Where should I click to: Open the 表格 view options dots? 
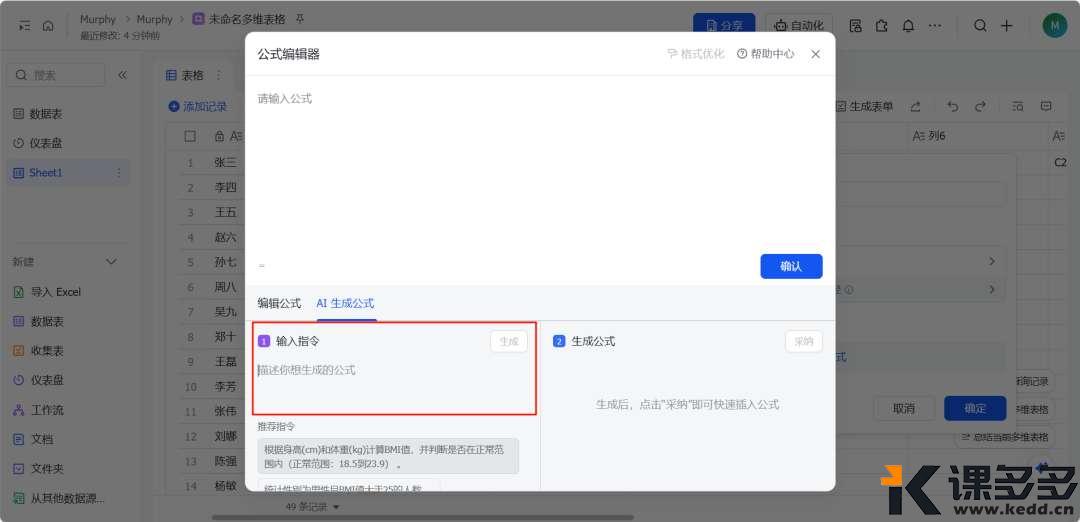click(x=219, y=75)
